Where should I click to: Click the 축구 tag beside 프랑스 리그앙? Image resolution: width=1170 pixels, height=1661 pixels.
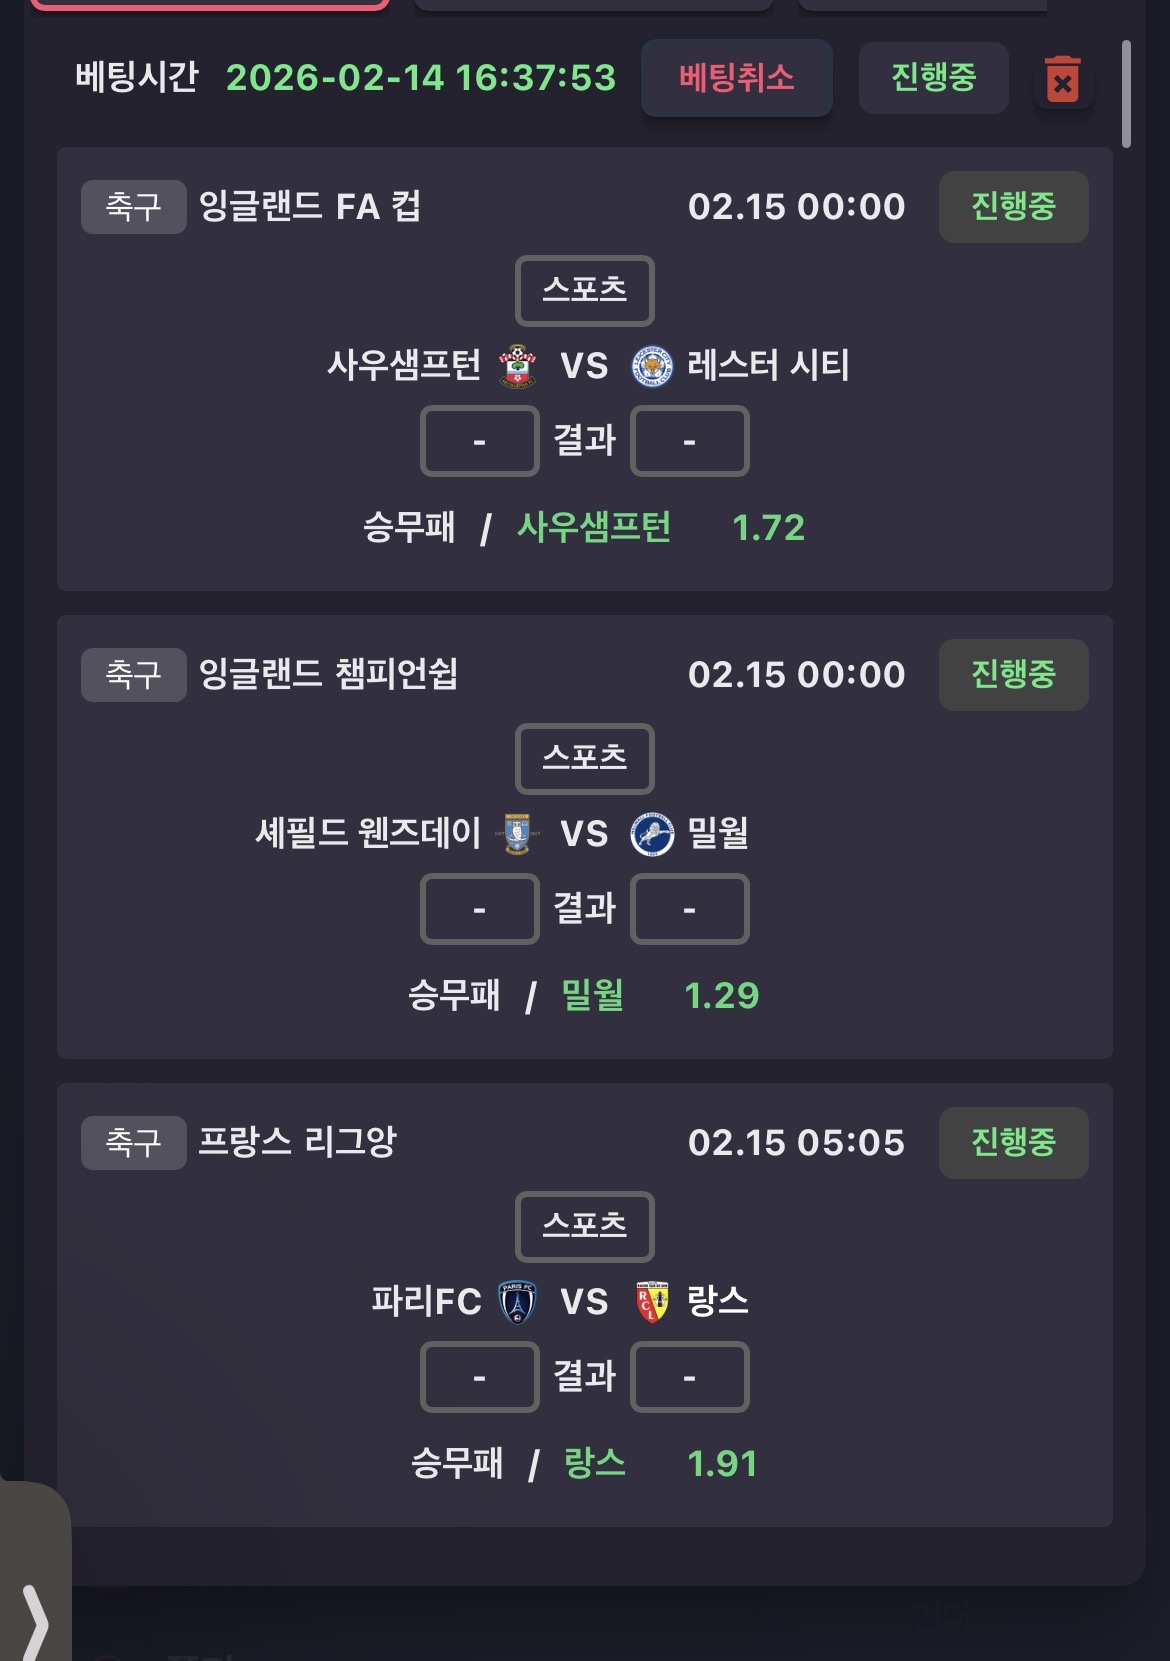point(133,1143)
